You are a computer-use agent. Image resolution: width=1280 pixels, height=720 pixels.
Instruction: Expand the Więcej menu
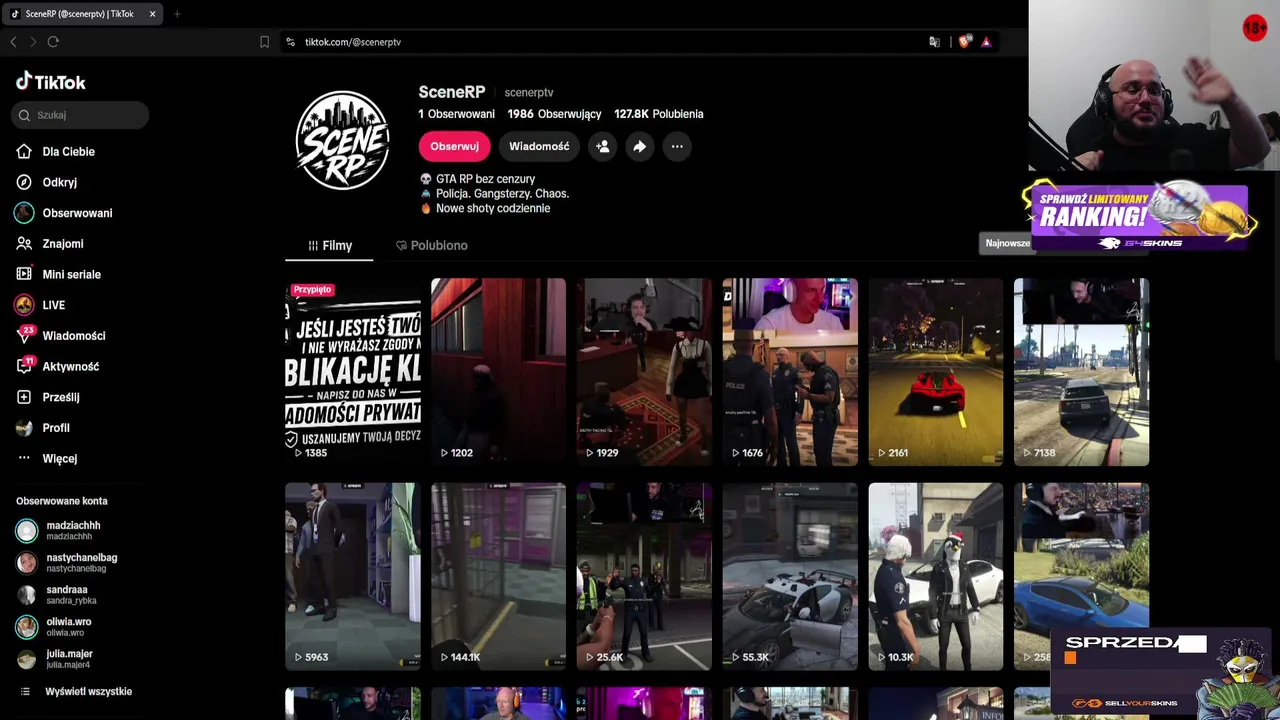point(59,459)
